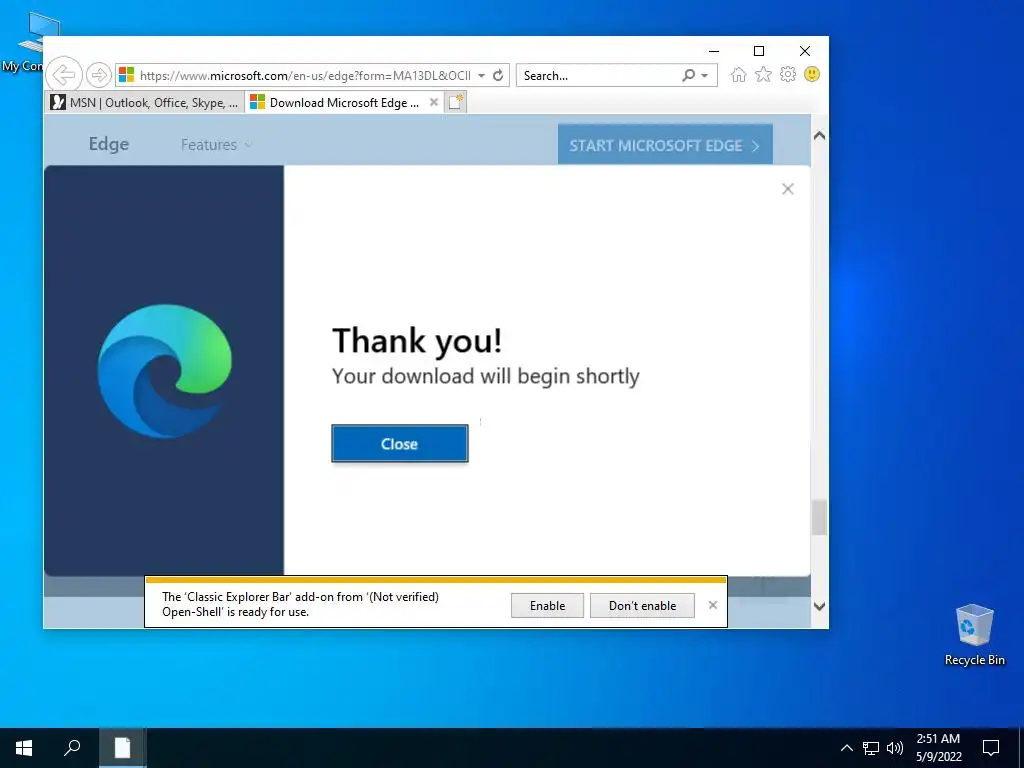Viewport: 1024px width, 768px height.
Task: Expand the address bar URL dropdown
Action: [481, 75]
